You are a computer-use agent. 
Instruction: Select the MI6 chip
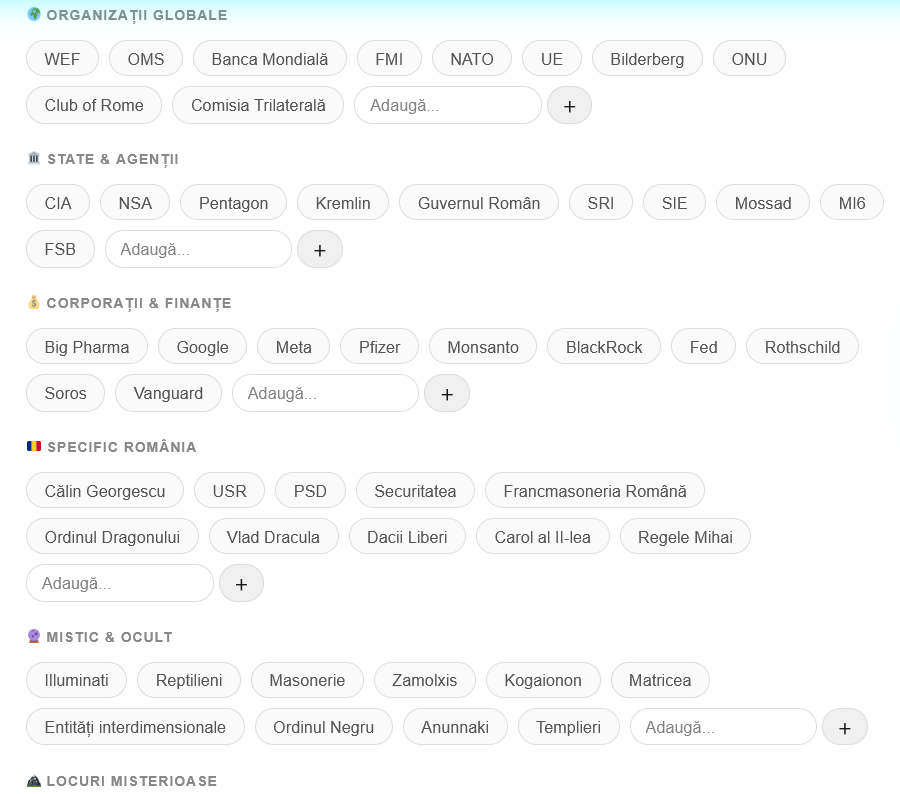point(852,203)
